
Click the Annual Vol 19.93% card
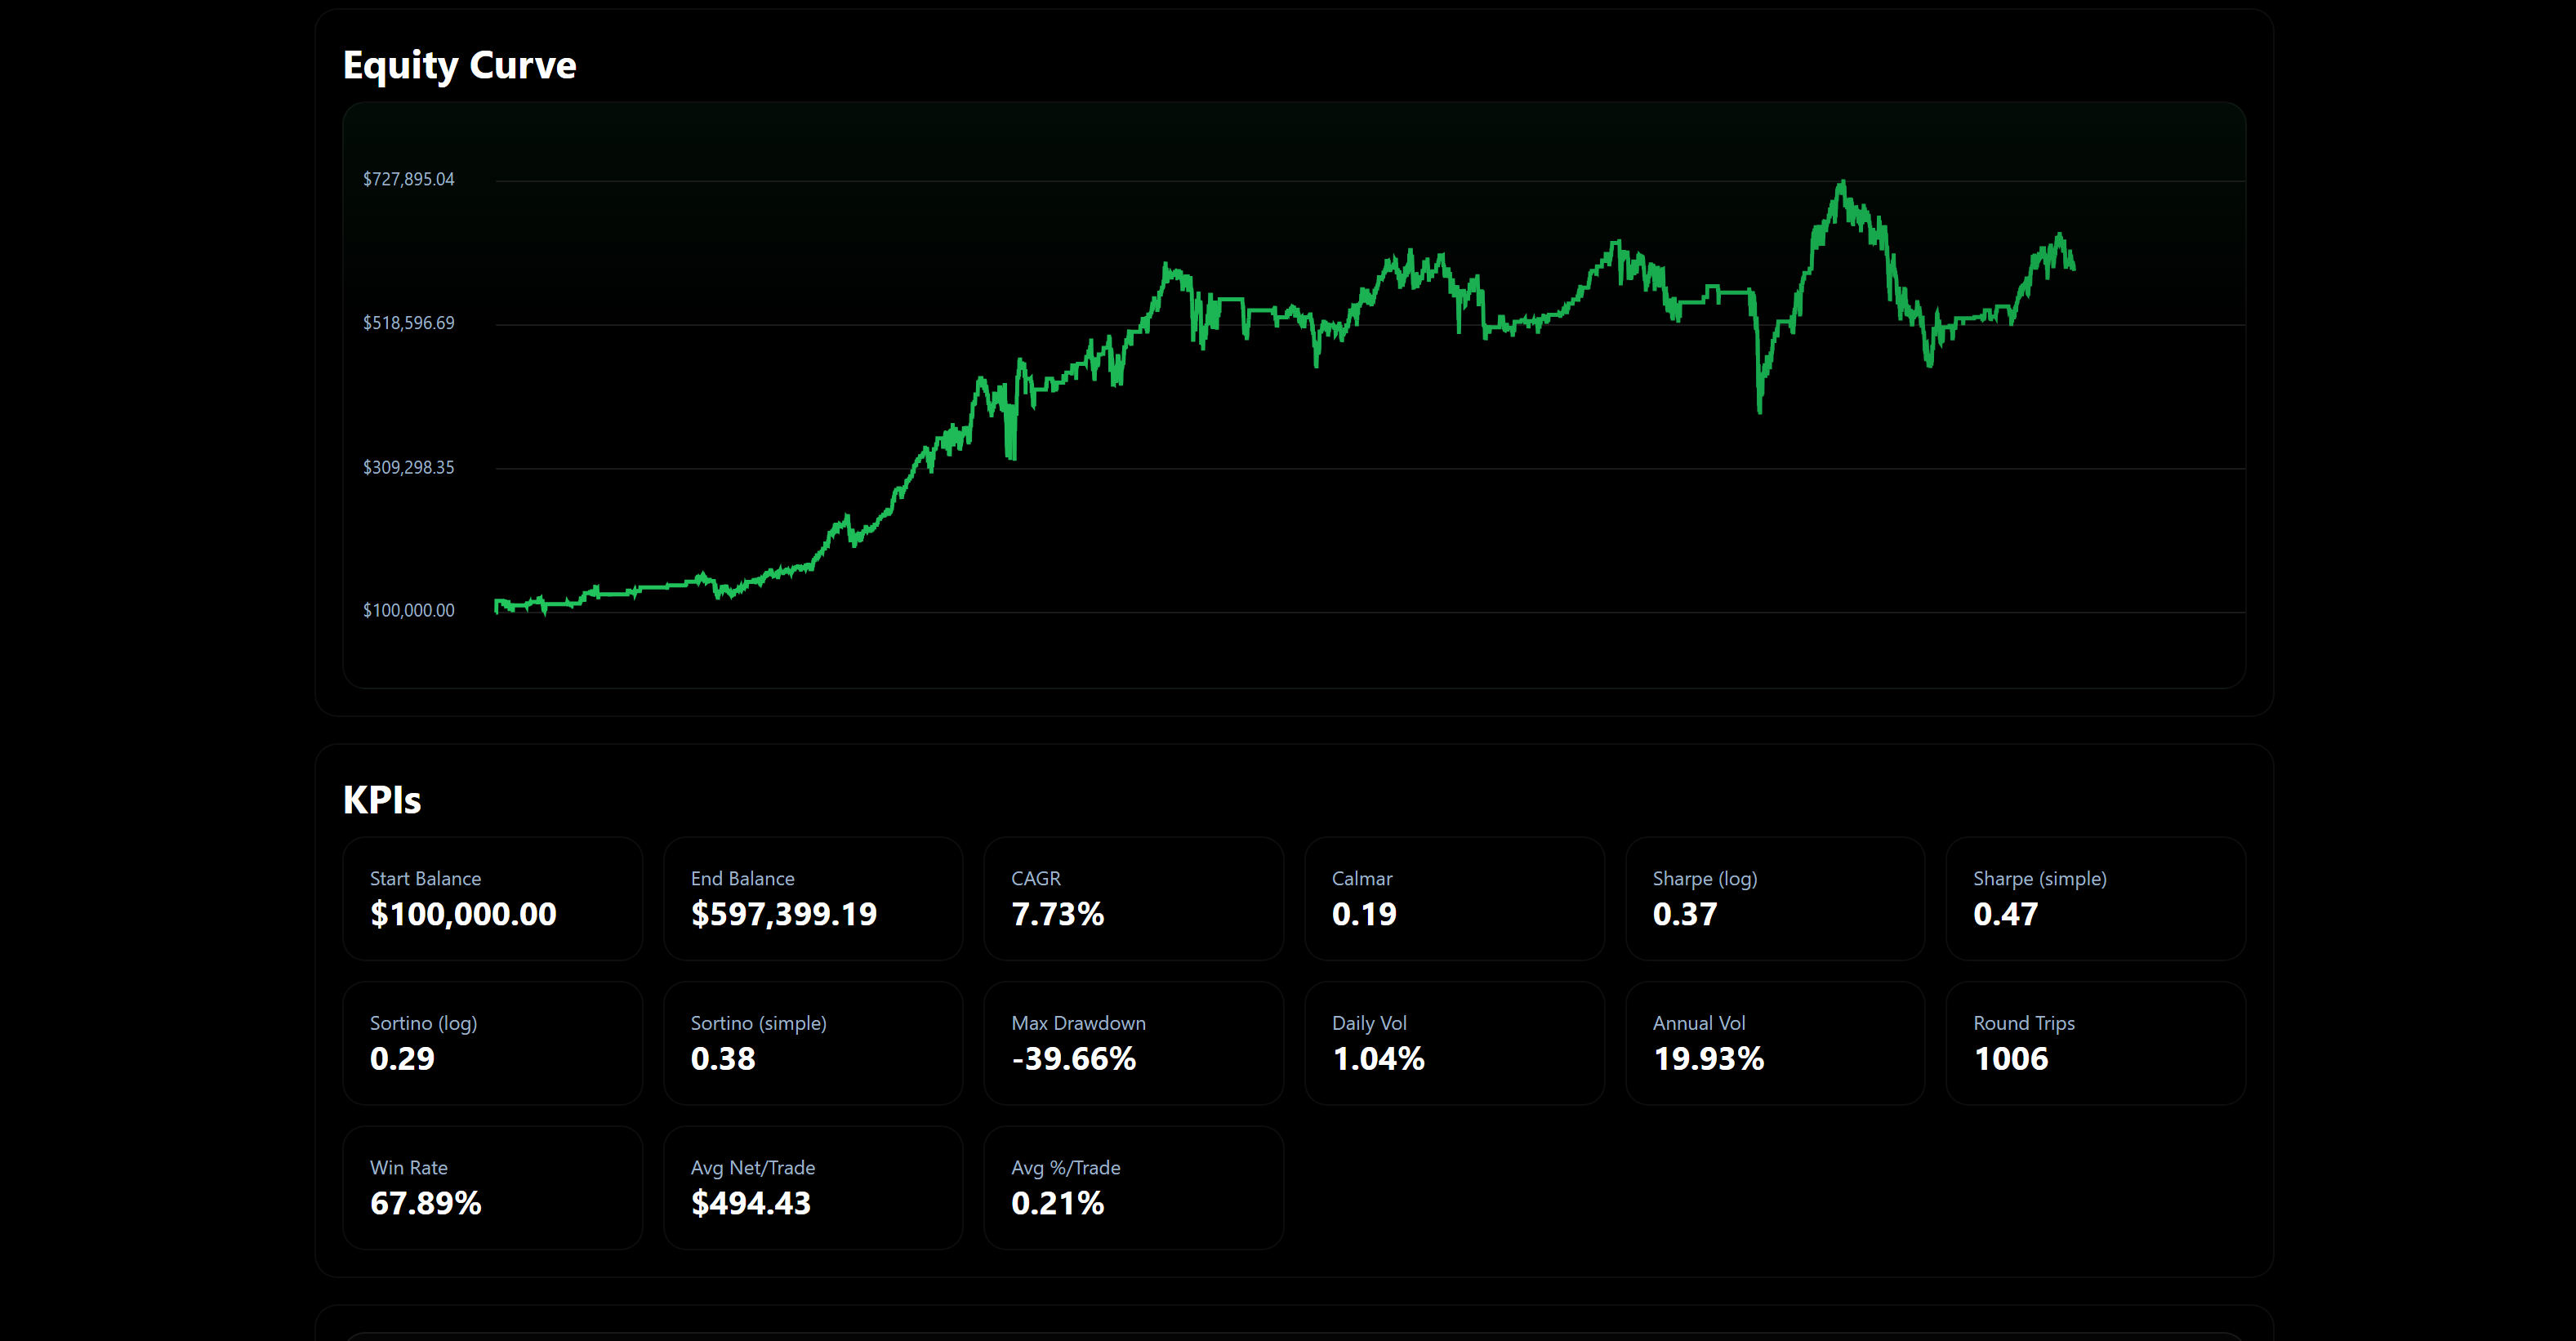1774,1043
